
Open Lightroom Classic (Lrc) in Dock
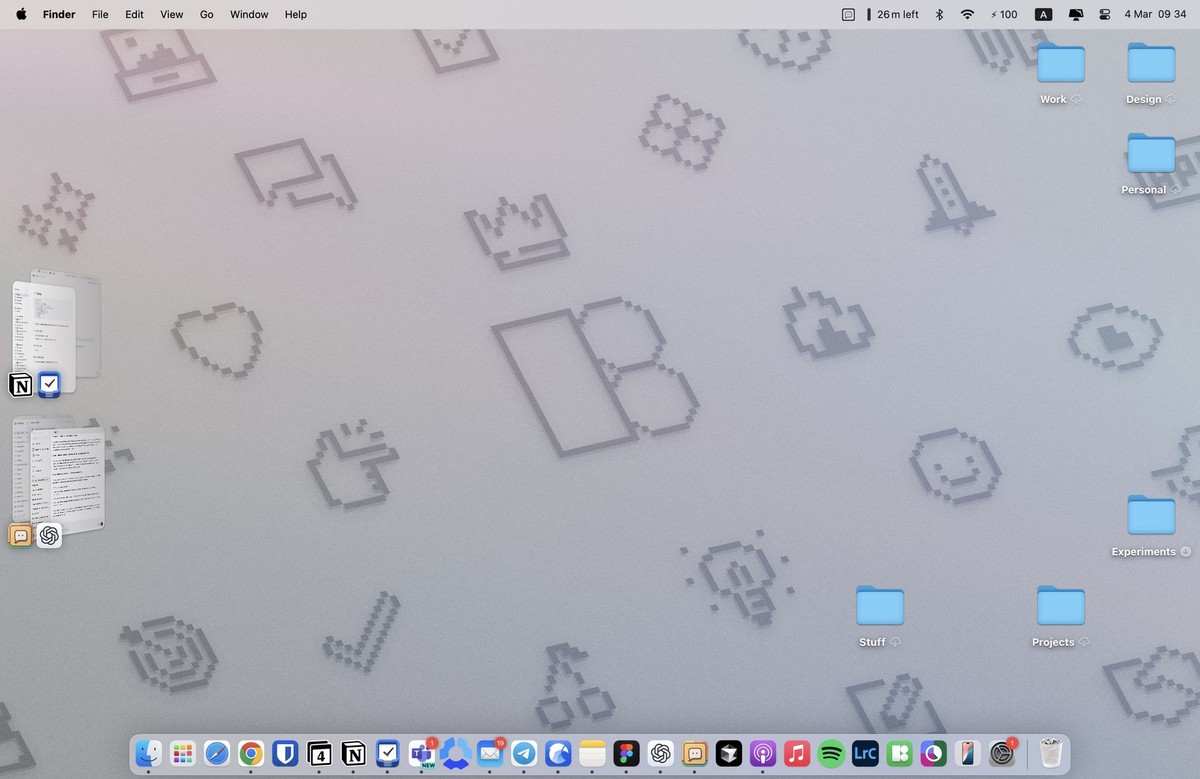point(865,753)
